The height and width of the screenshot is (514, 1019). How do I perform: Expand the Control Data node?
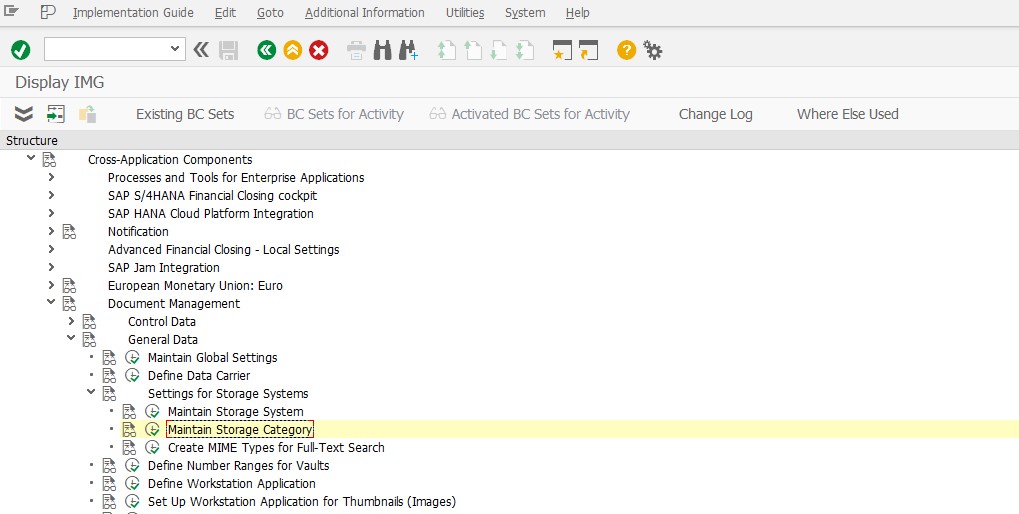click(x=71, y=321)
